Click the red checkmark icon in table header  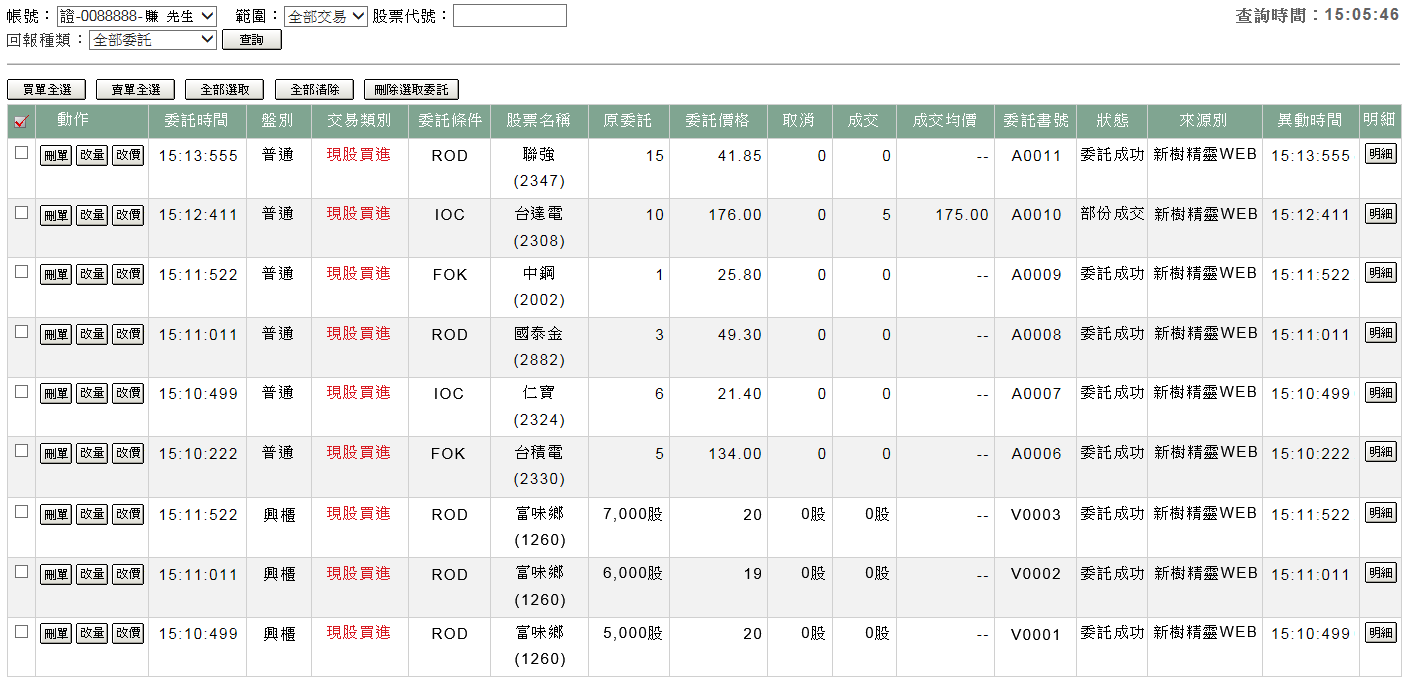(x=21, y=122)
